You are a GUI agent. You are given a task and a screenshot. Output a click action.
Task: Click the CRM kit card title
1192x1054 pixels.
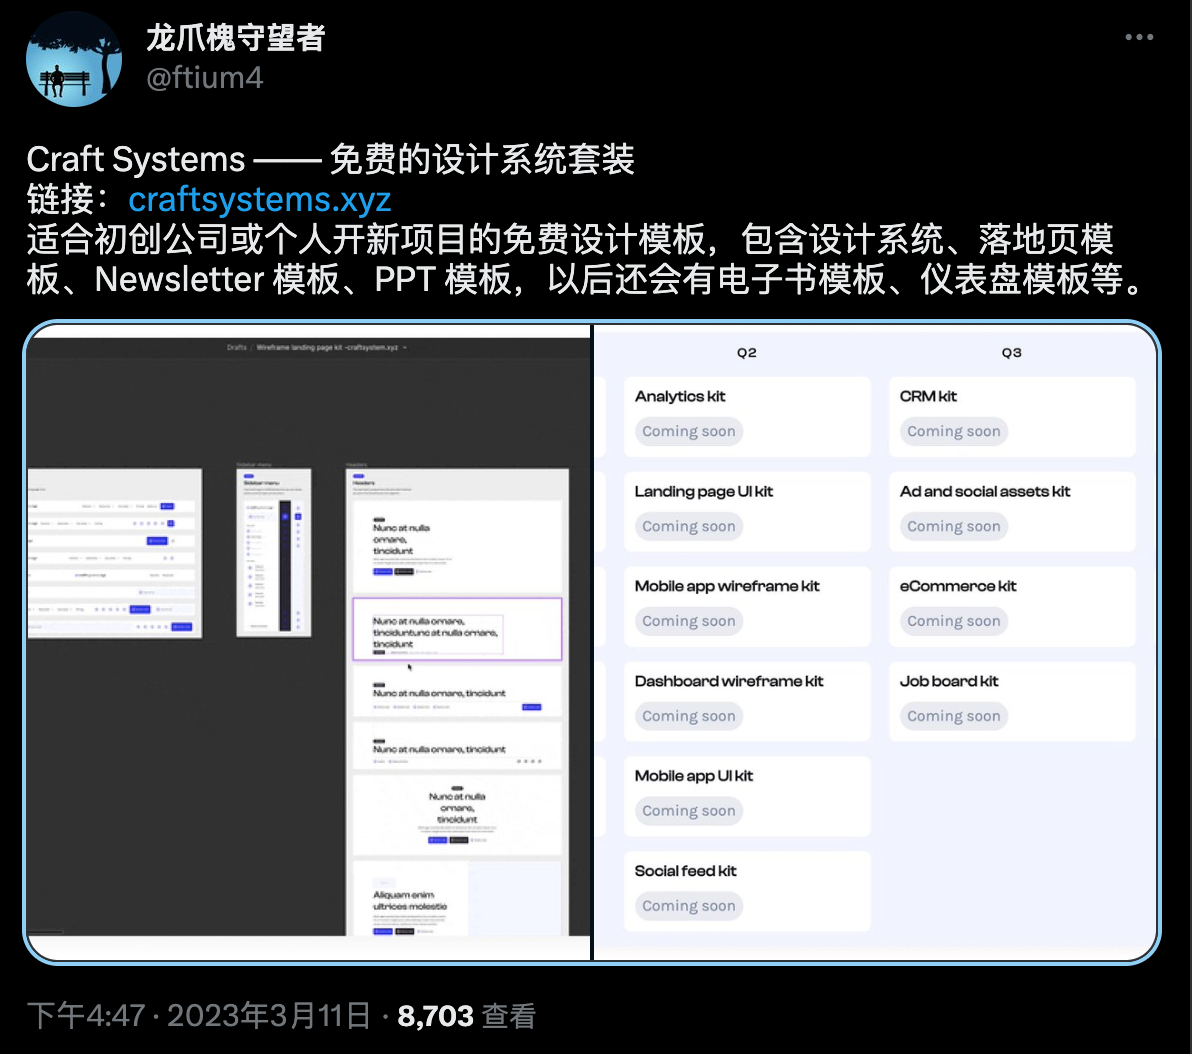tap(927, 396)
